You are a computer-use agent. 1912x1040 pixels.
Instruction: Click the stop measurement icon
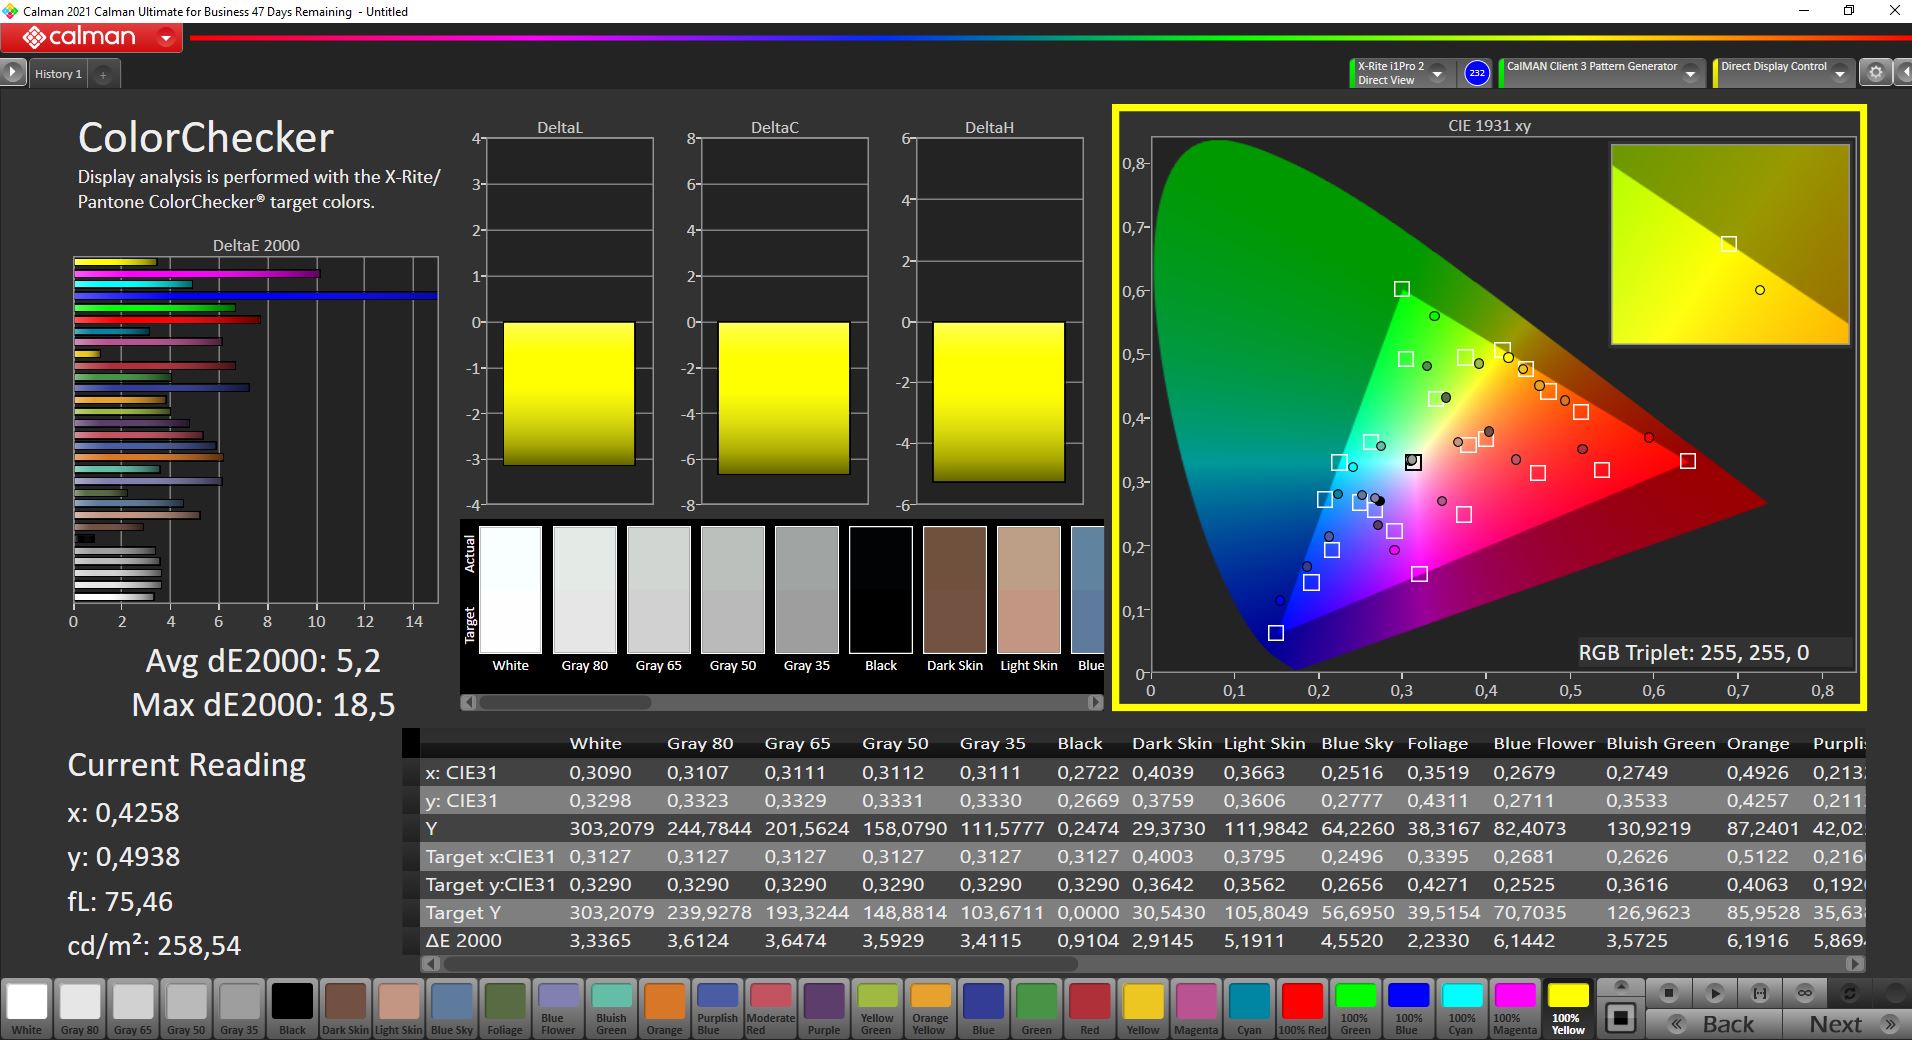[1668, 993]
